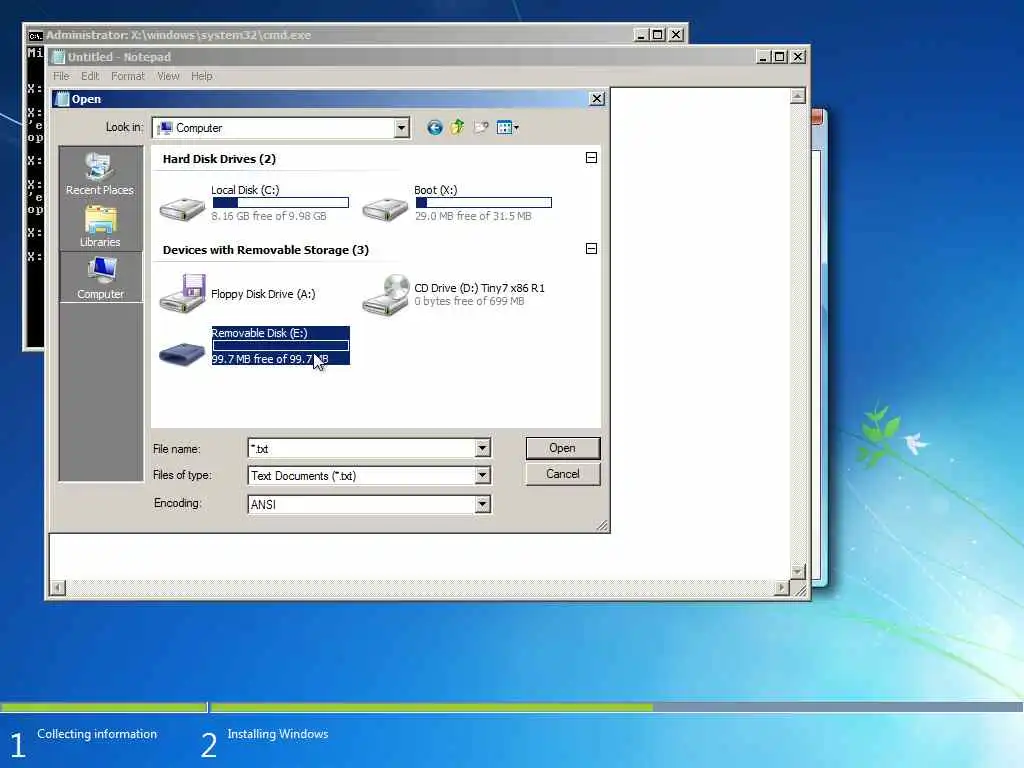
Task: Click the CD Drive (D:) Tiny7 label
Action: [479, 288]
